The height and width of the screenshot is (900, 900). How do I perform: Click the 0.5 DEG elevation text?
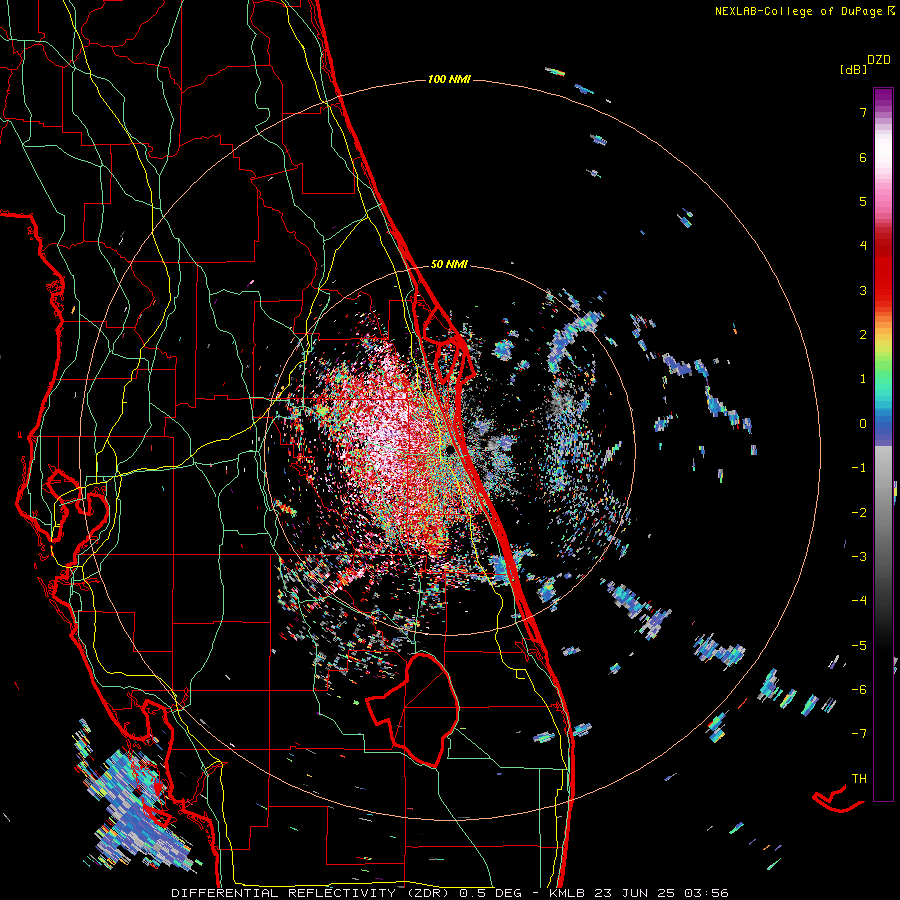point(491,893)
